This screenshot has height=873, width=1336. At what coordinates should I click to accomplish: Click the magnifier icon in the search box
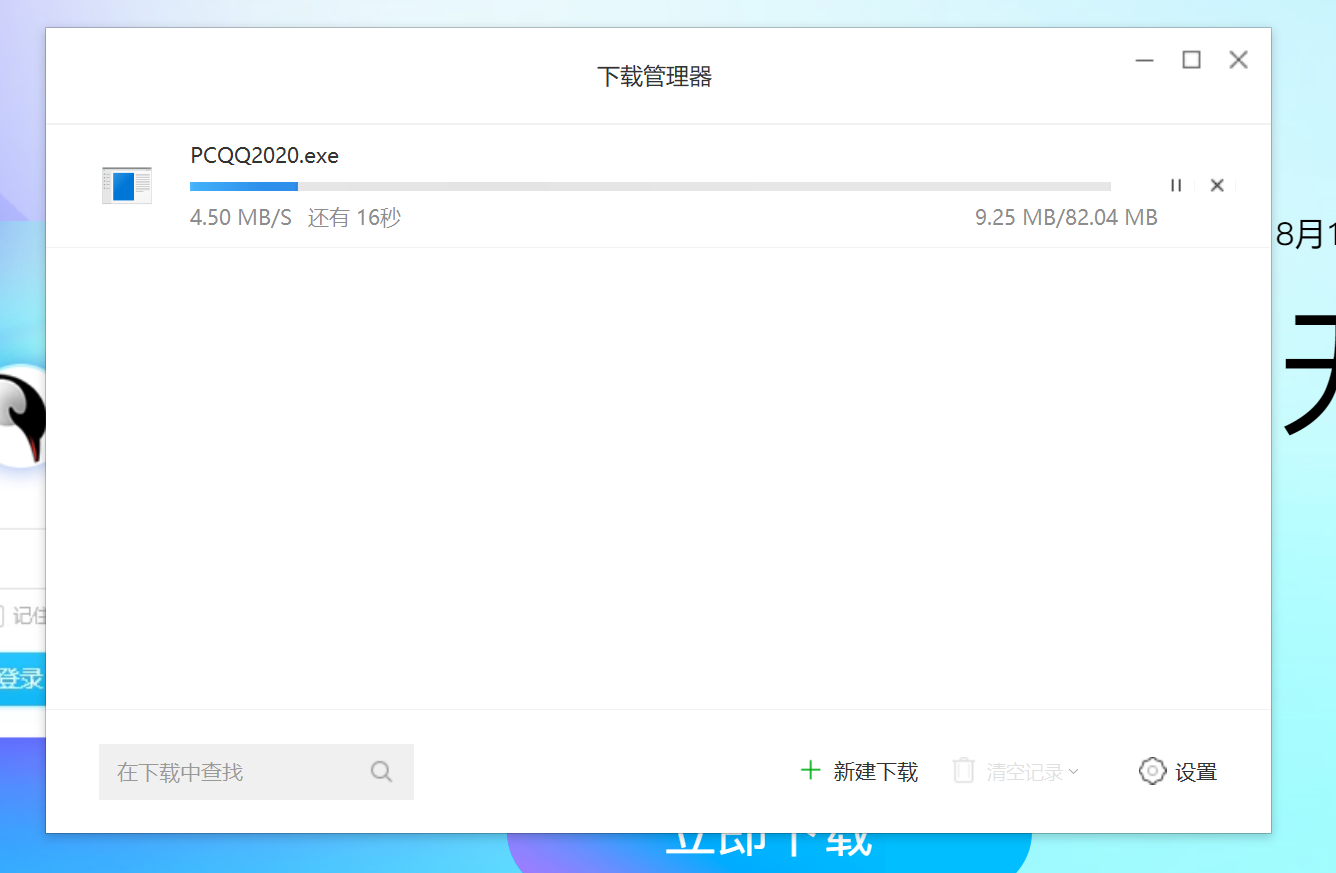pos(381,771)
